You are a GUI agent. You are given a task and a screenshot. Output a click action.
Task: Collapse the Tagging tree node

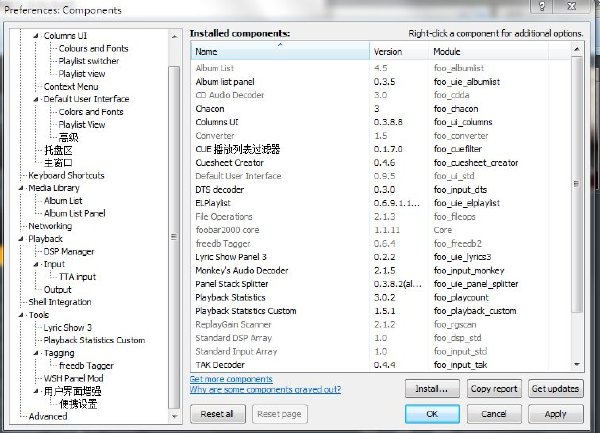[x=36, y=353]
